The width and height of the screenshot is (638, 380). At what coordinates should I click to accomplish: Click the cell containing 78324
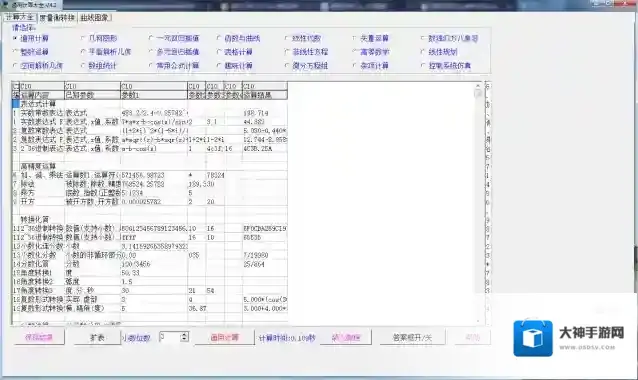tap(215, 175)
